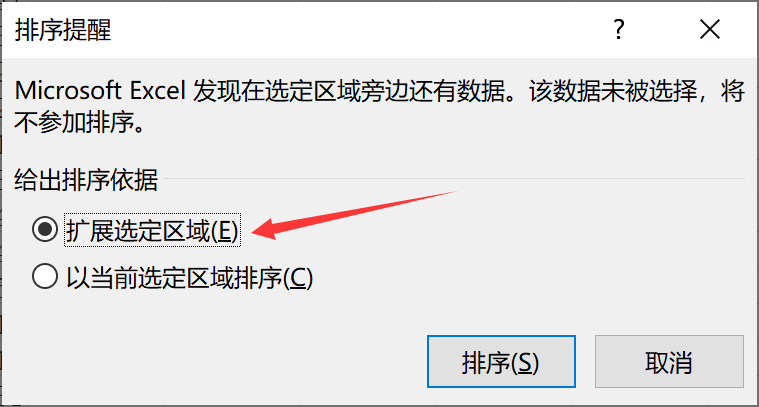Close the 排序提醒 dialog with X
This screenshot has height=407, width=759.
[x=710, y=30]
